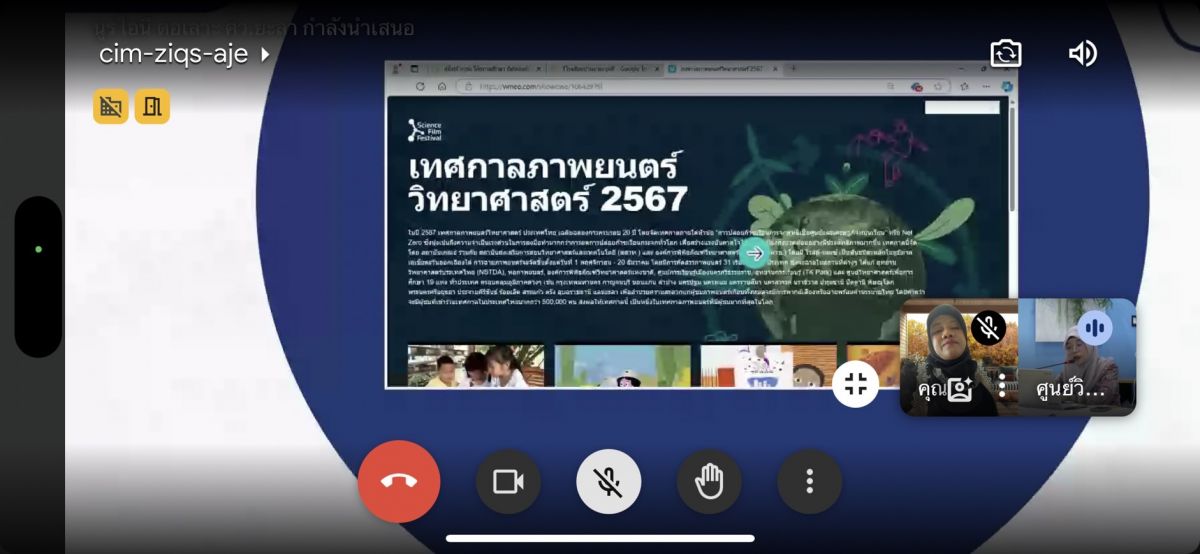Select your self-view tile labeled คุณ
Image resolution: width=1200 pixels, height=554 pixels.
point(959,357)
